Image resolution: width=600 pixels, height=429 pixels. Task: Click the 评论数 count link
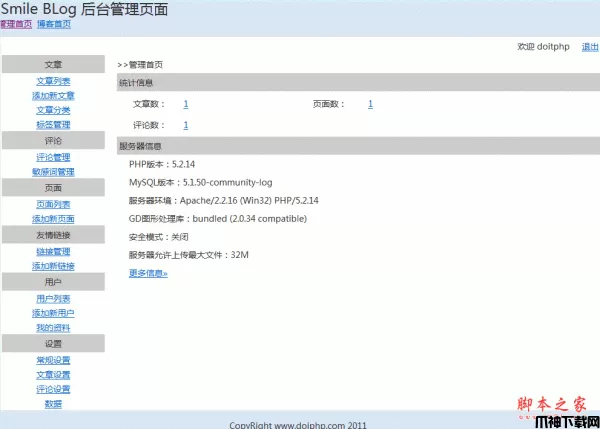point(186,125)
